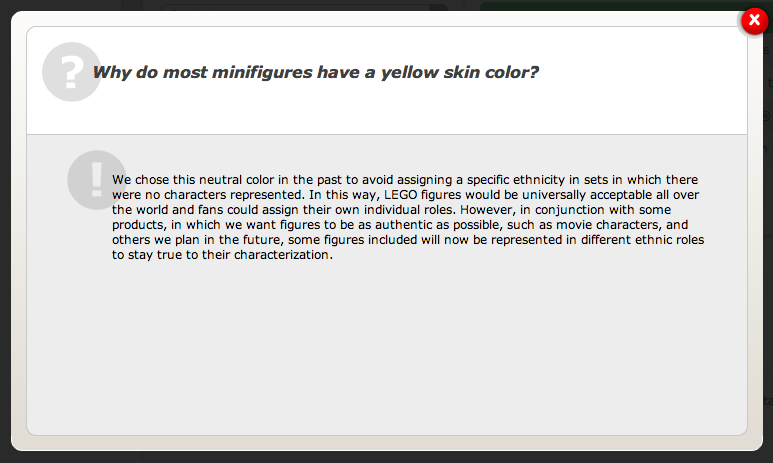The image size is (773, 463).
Task: Click the large question mark icon
Action: (x=71, y=72)
